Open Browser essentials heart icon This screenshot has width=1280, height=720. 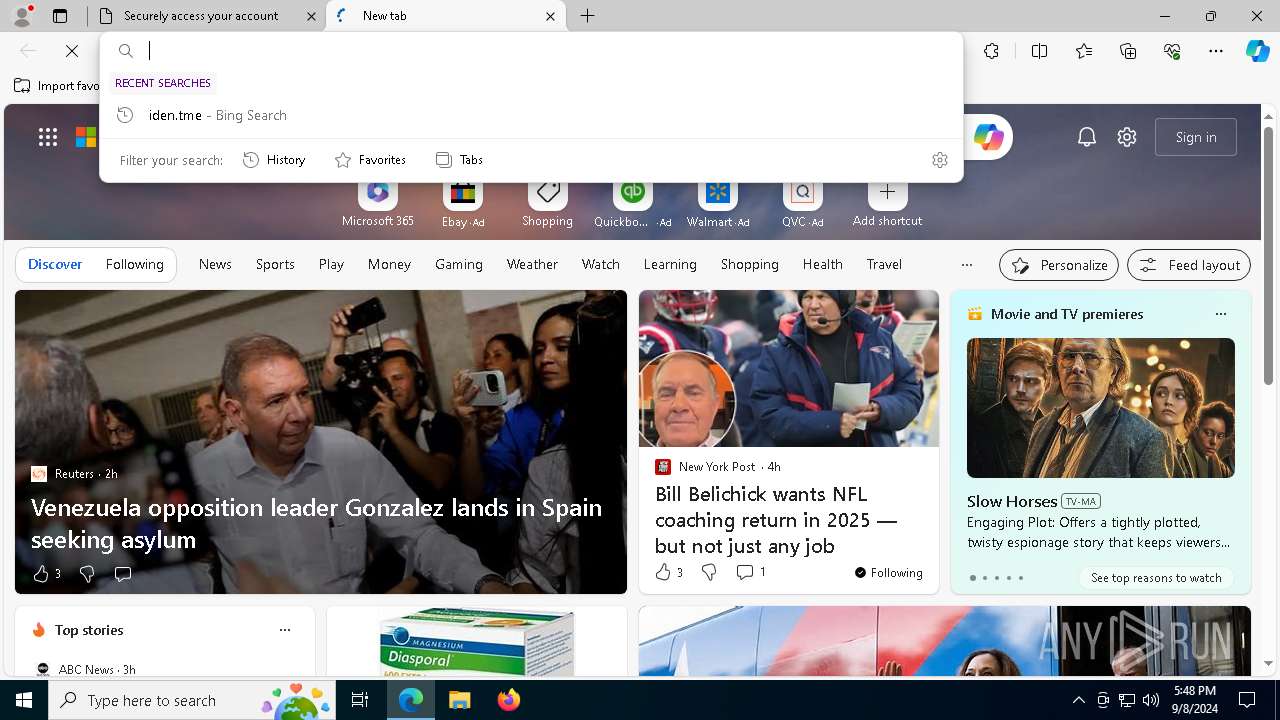1172,51
